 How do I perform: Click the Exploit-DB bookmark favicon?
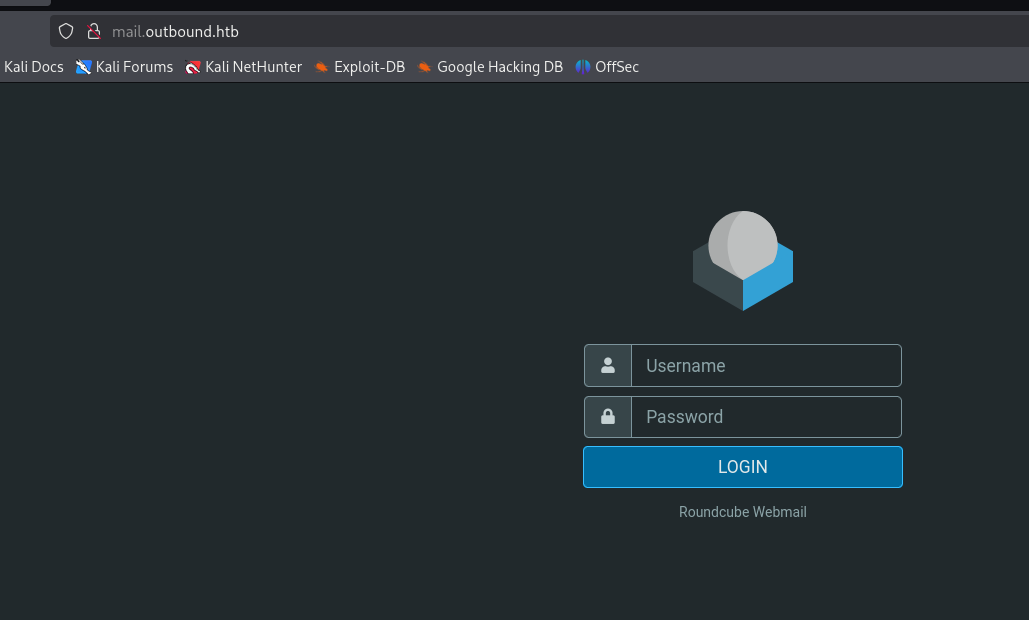321,67
